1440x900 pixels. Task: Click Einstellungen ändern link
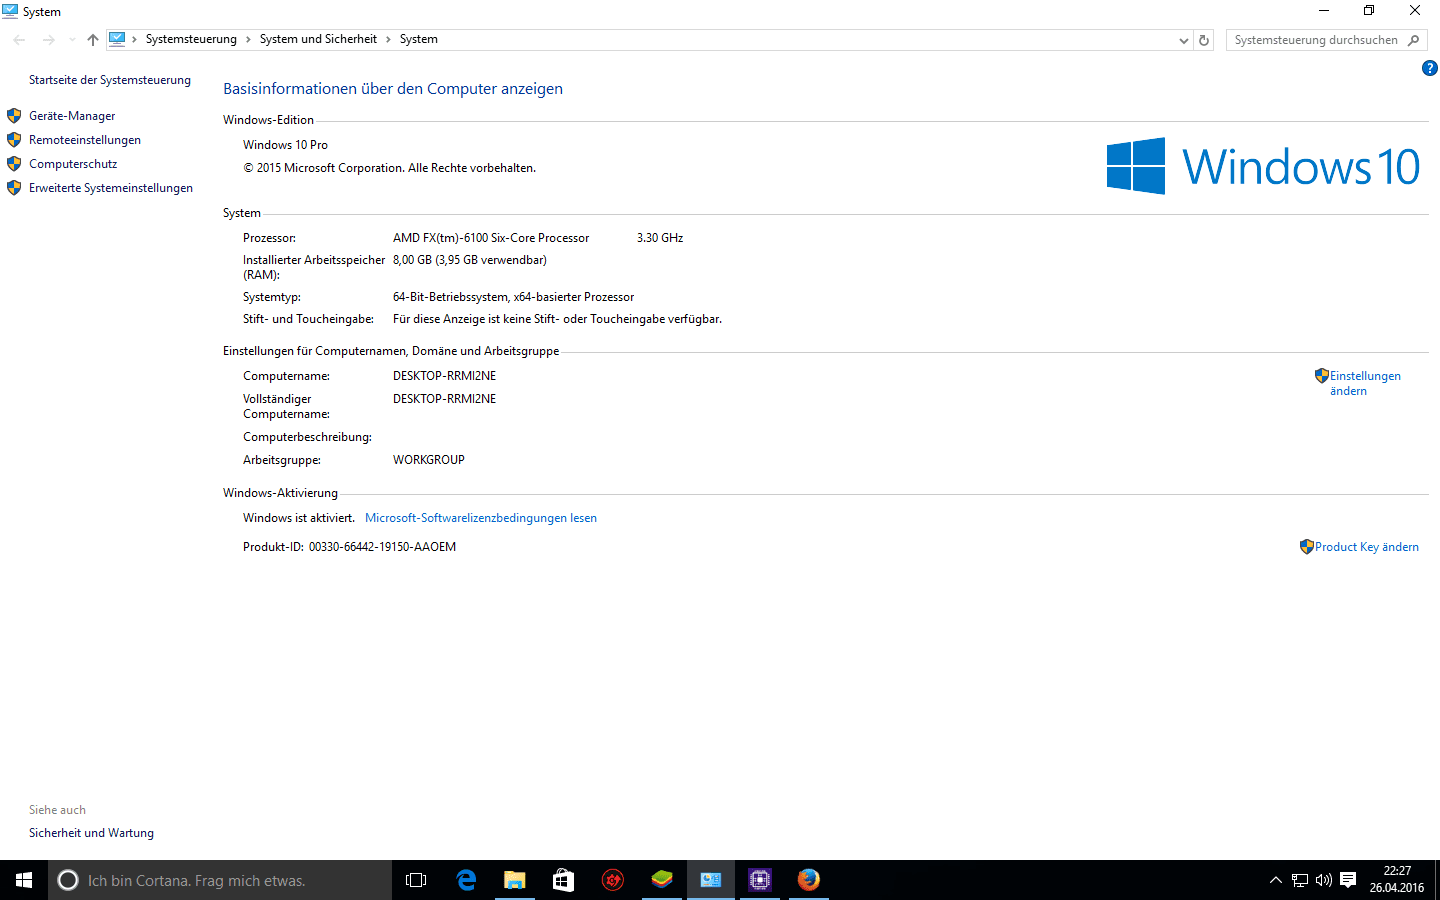(1365, 383)
